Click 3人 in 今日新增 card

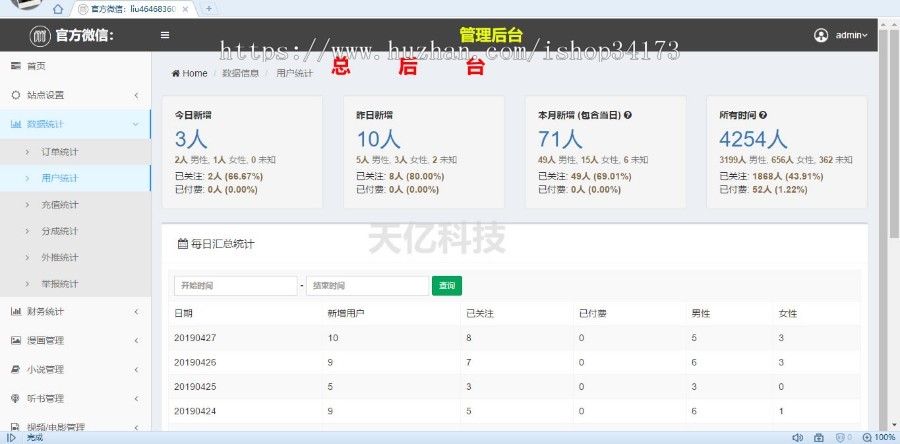[191, 139]
